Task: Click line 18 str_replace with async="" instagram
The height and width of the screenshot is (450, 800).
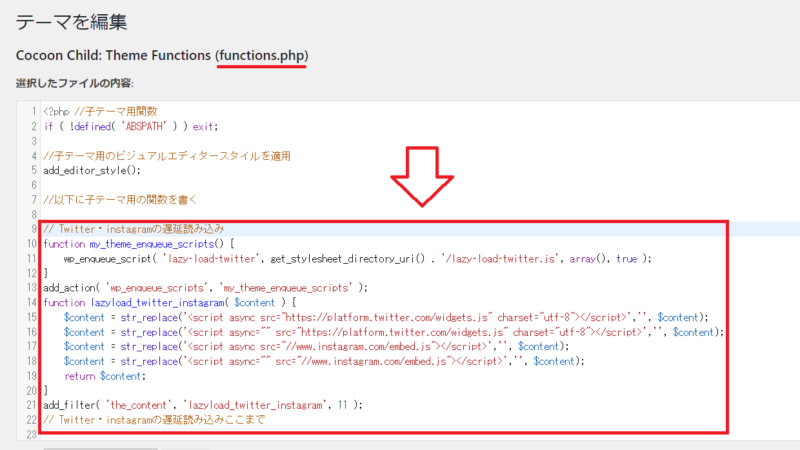Action: (x=324, y=361)
